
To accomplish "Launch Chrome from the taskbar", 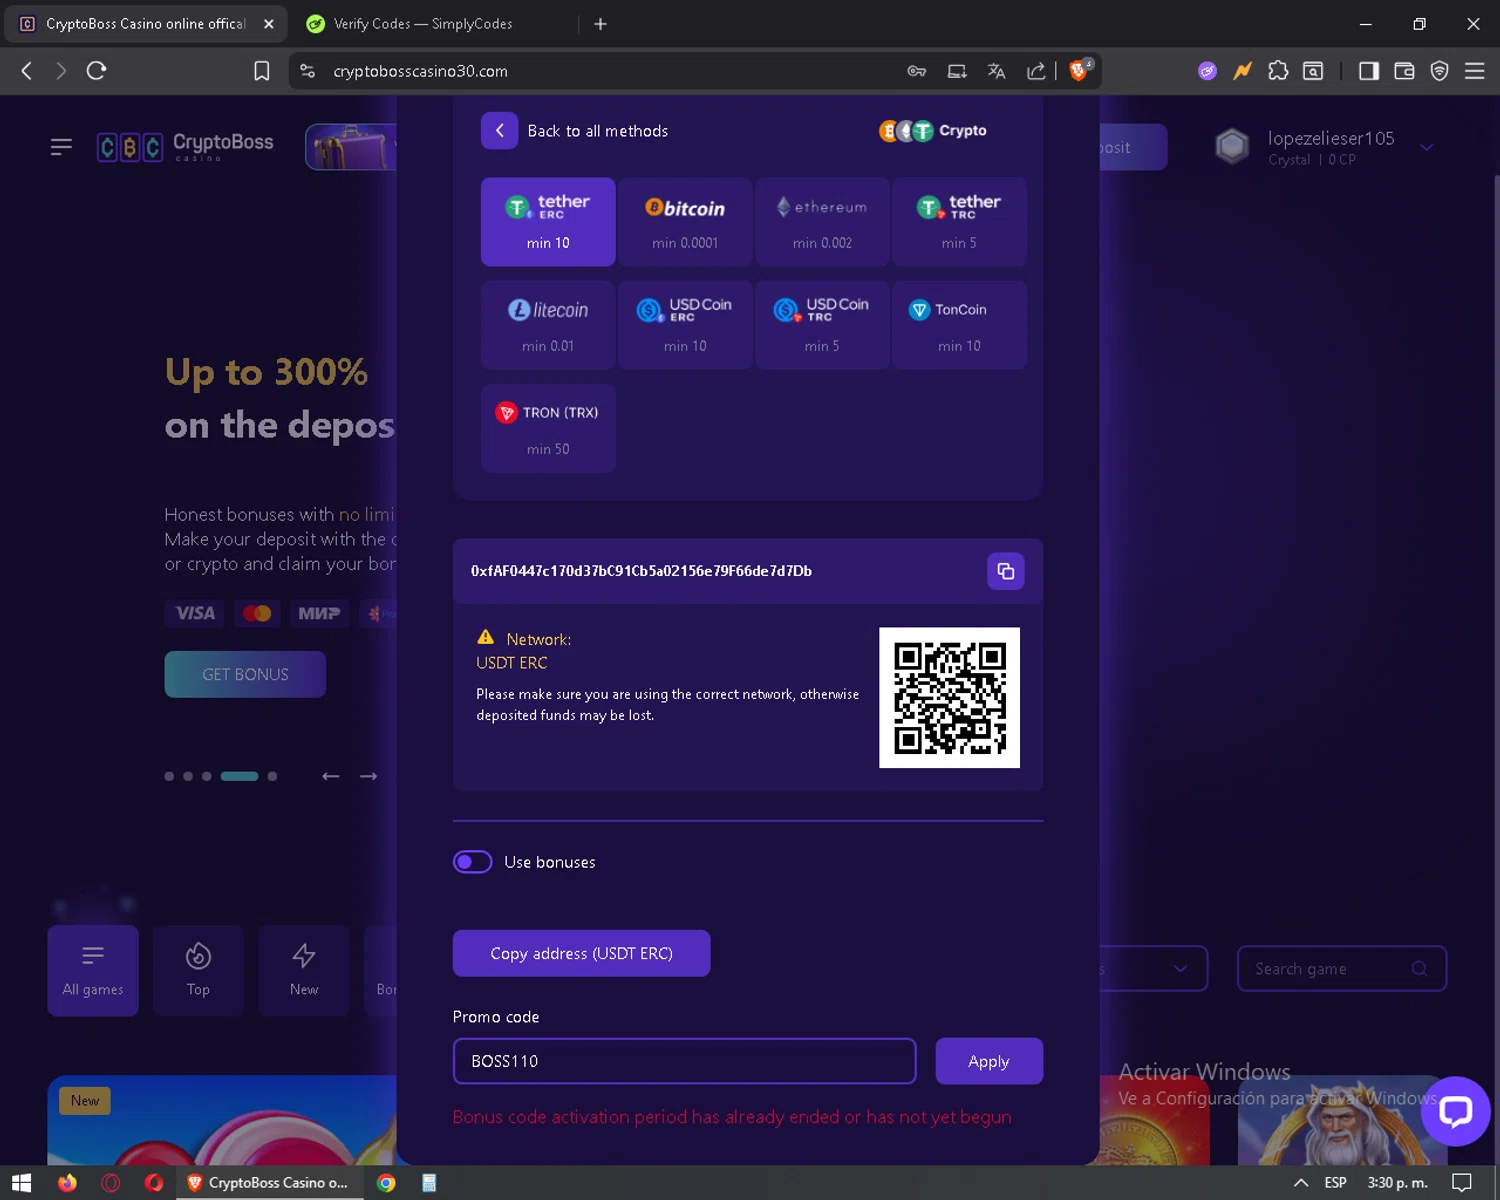I will 386,1183.
